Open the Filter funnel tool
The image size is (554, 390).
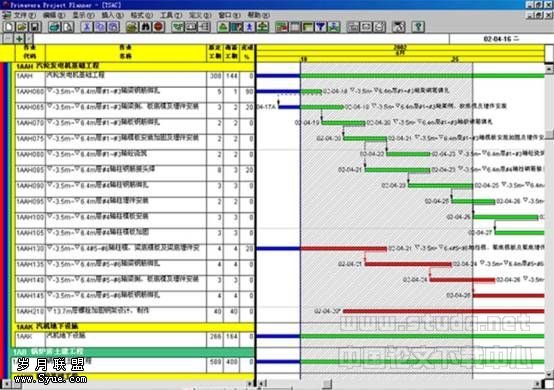point(321,27)
